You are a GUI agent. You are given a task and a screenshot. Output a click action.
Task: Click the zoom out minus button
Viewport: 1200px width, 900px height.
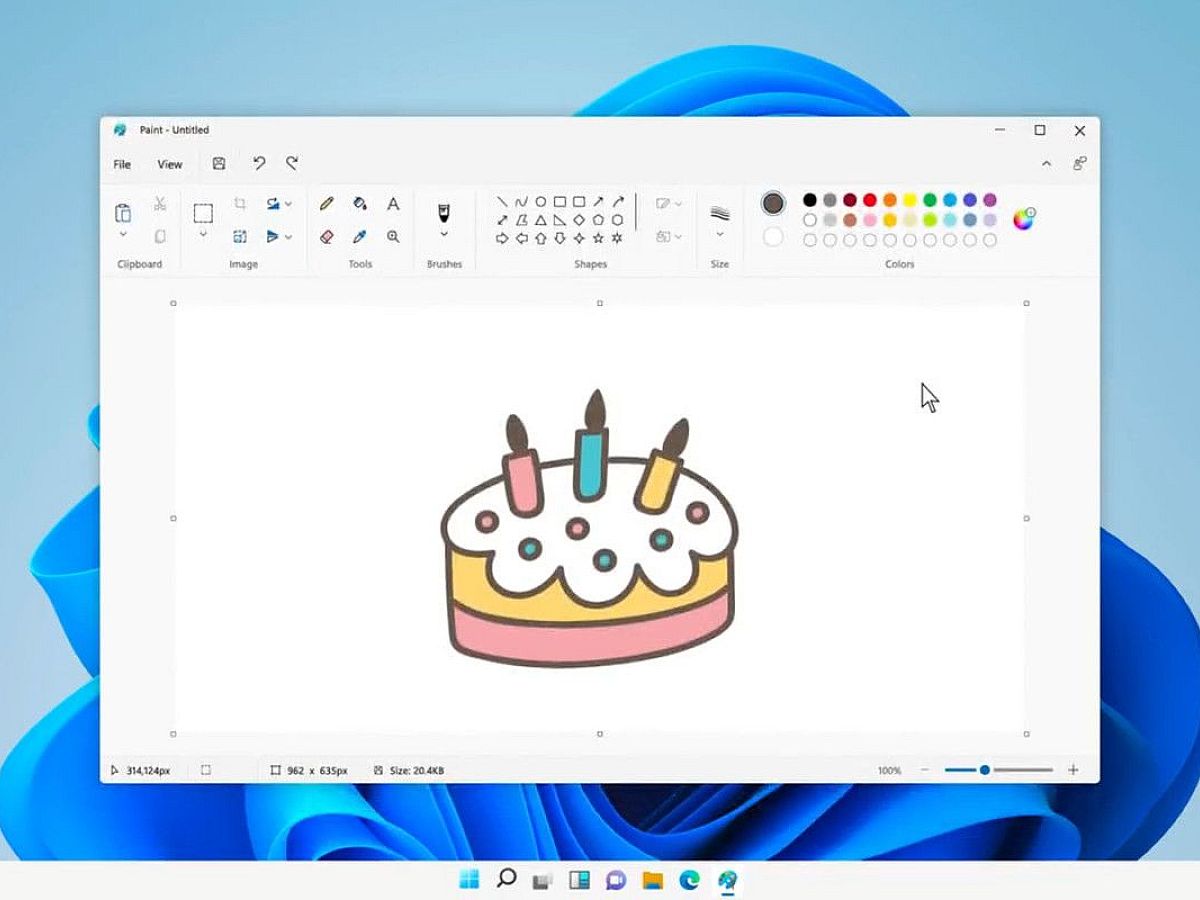pyautogui.click(x=924, y=770)
